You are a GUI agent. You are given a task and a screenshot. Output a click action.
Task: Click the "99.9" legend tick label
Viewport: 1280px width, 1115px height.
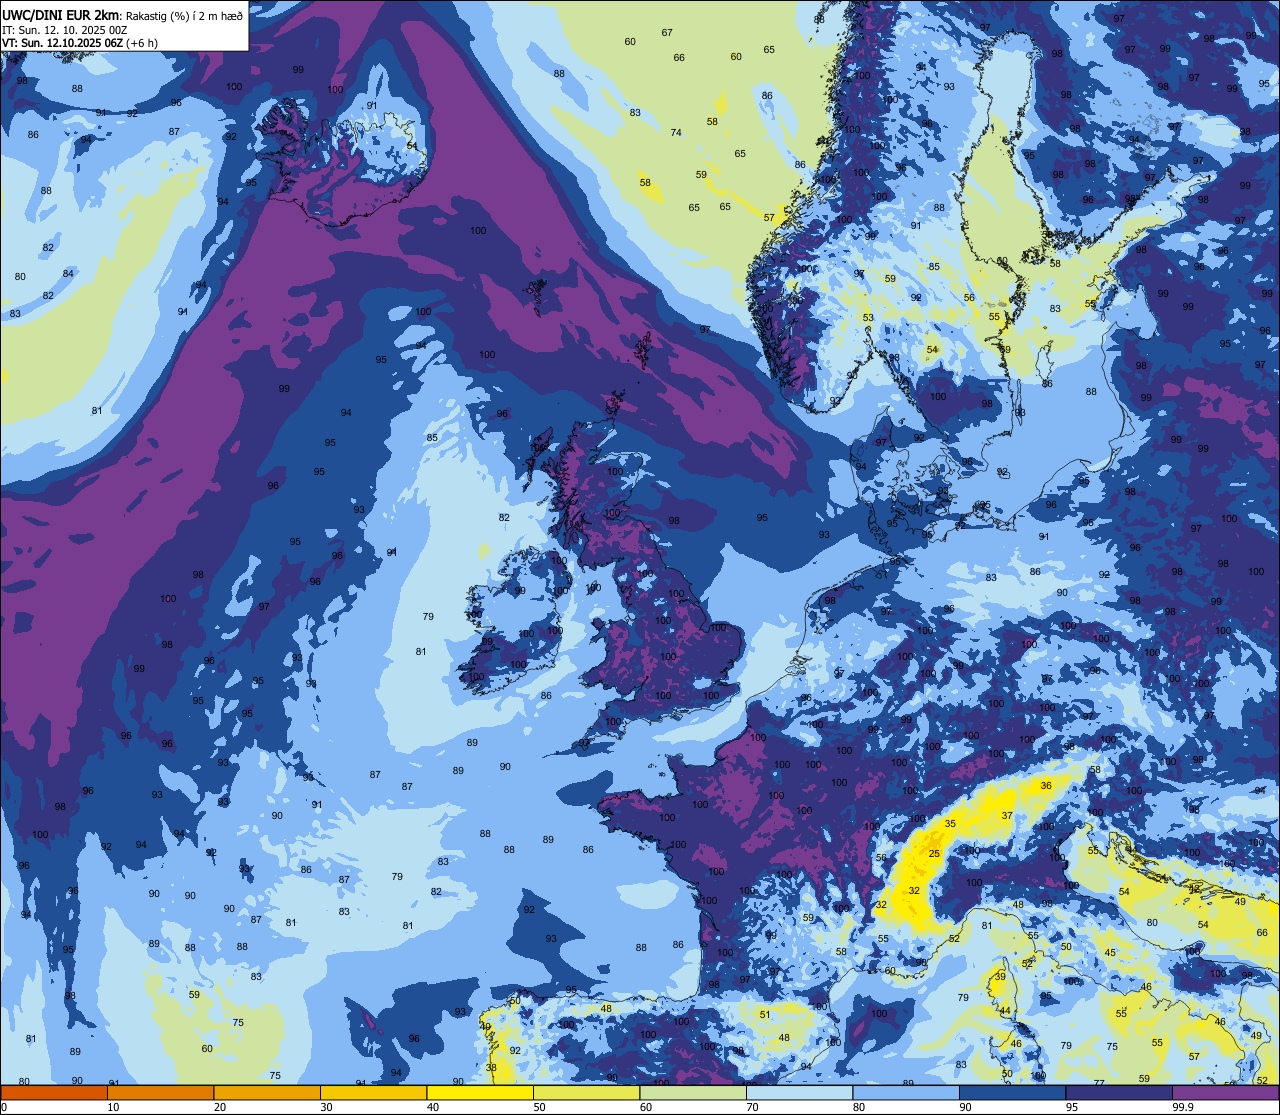[x=1183, y=1107]
